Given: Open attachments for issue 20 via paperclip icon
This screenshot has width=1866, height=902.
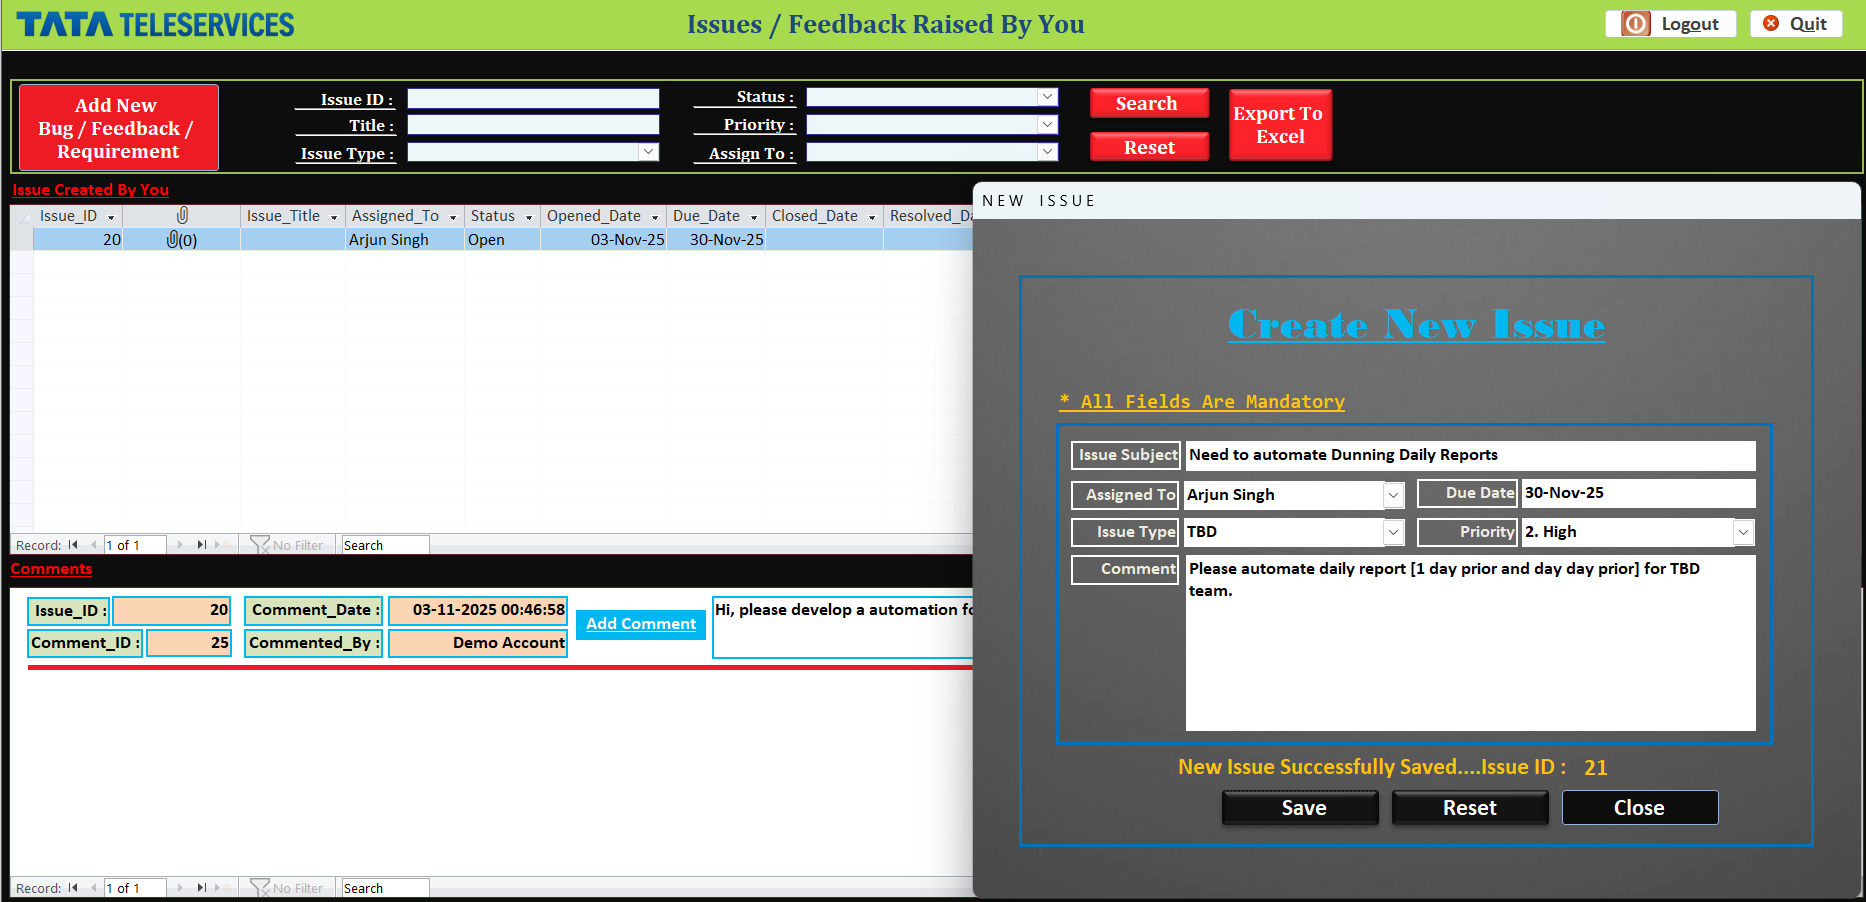Looking at the screenshot, I should 180,239.
